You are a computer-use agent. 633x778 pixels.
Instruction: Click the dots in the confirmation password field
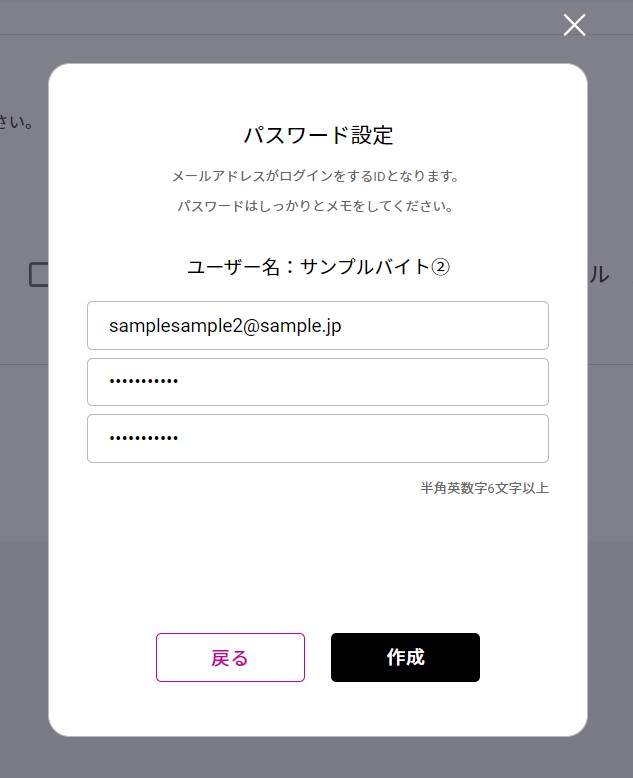click(143, 439)
